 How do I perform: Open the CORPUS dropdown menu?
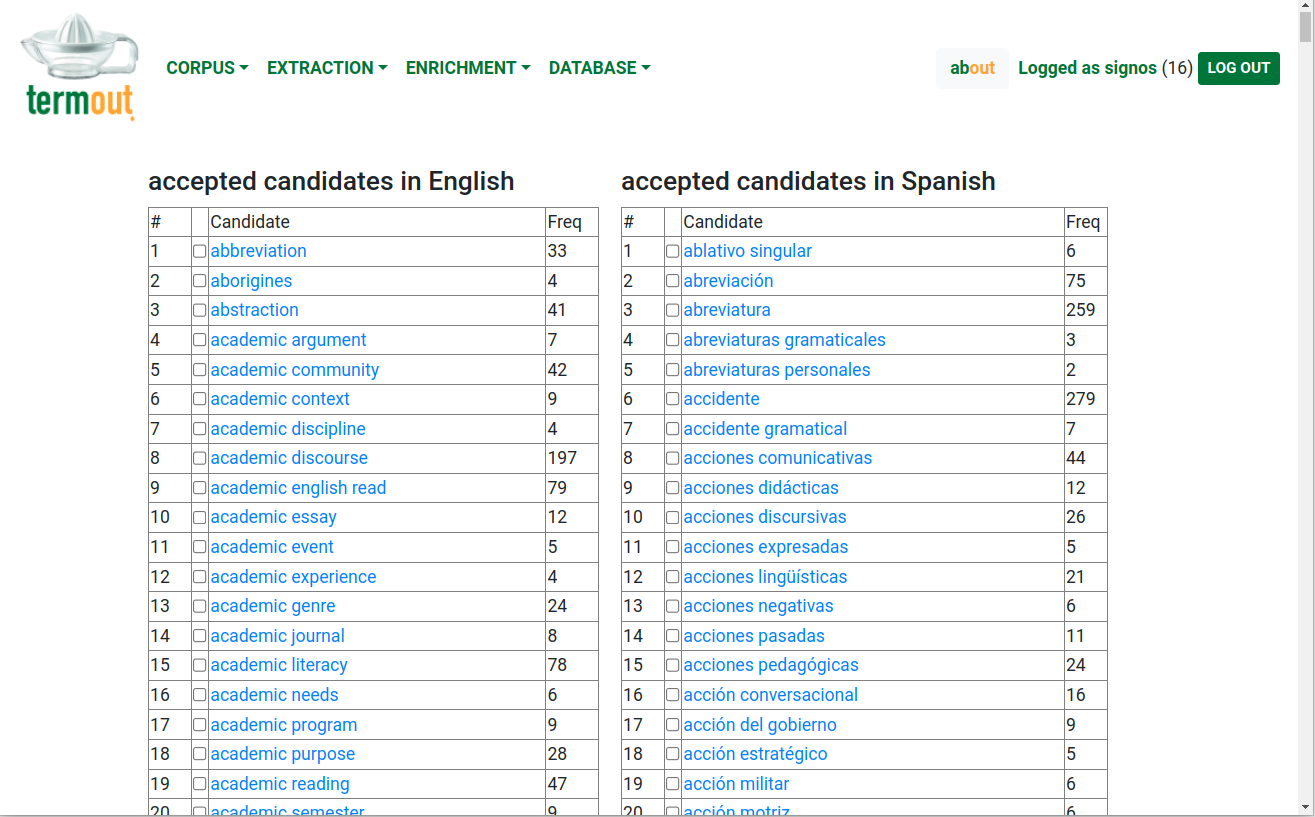coord(207,68)
